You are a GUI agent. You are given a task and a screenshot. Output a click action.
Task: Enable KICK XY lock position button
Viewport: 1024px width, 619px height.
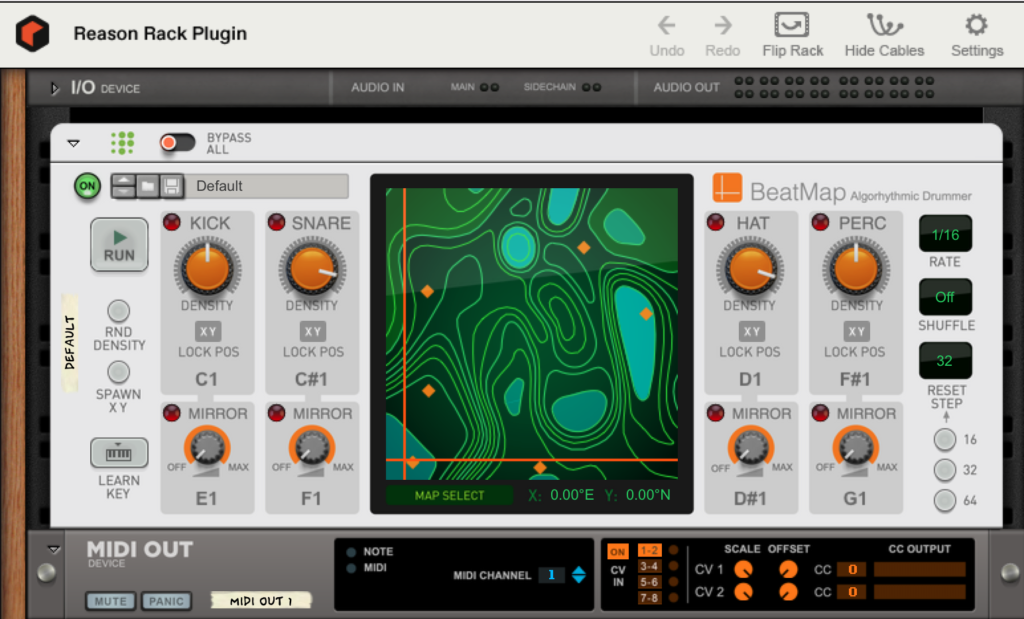pyautogui.click(x=208, y=332)
